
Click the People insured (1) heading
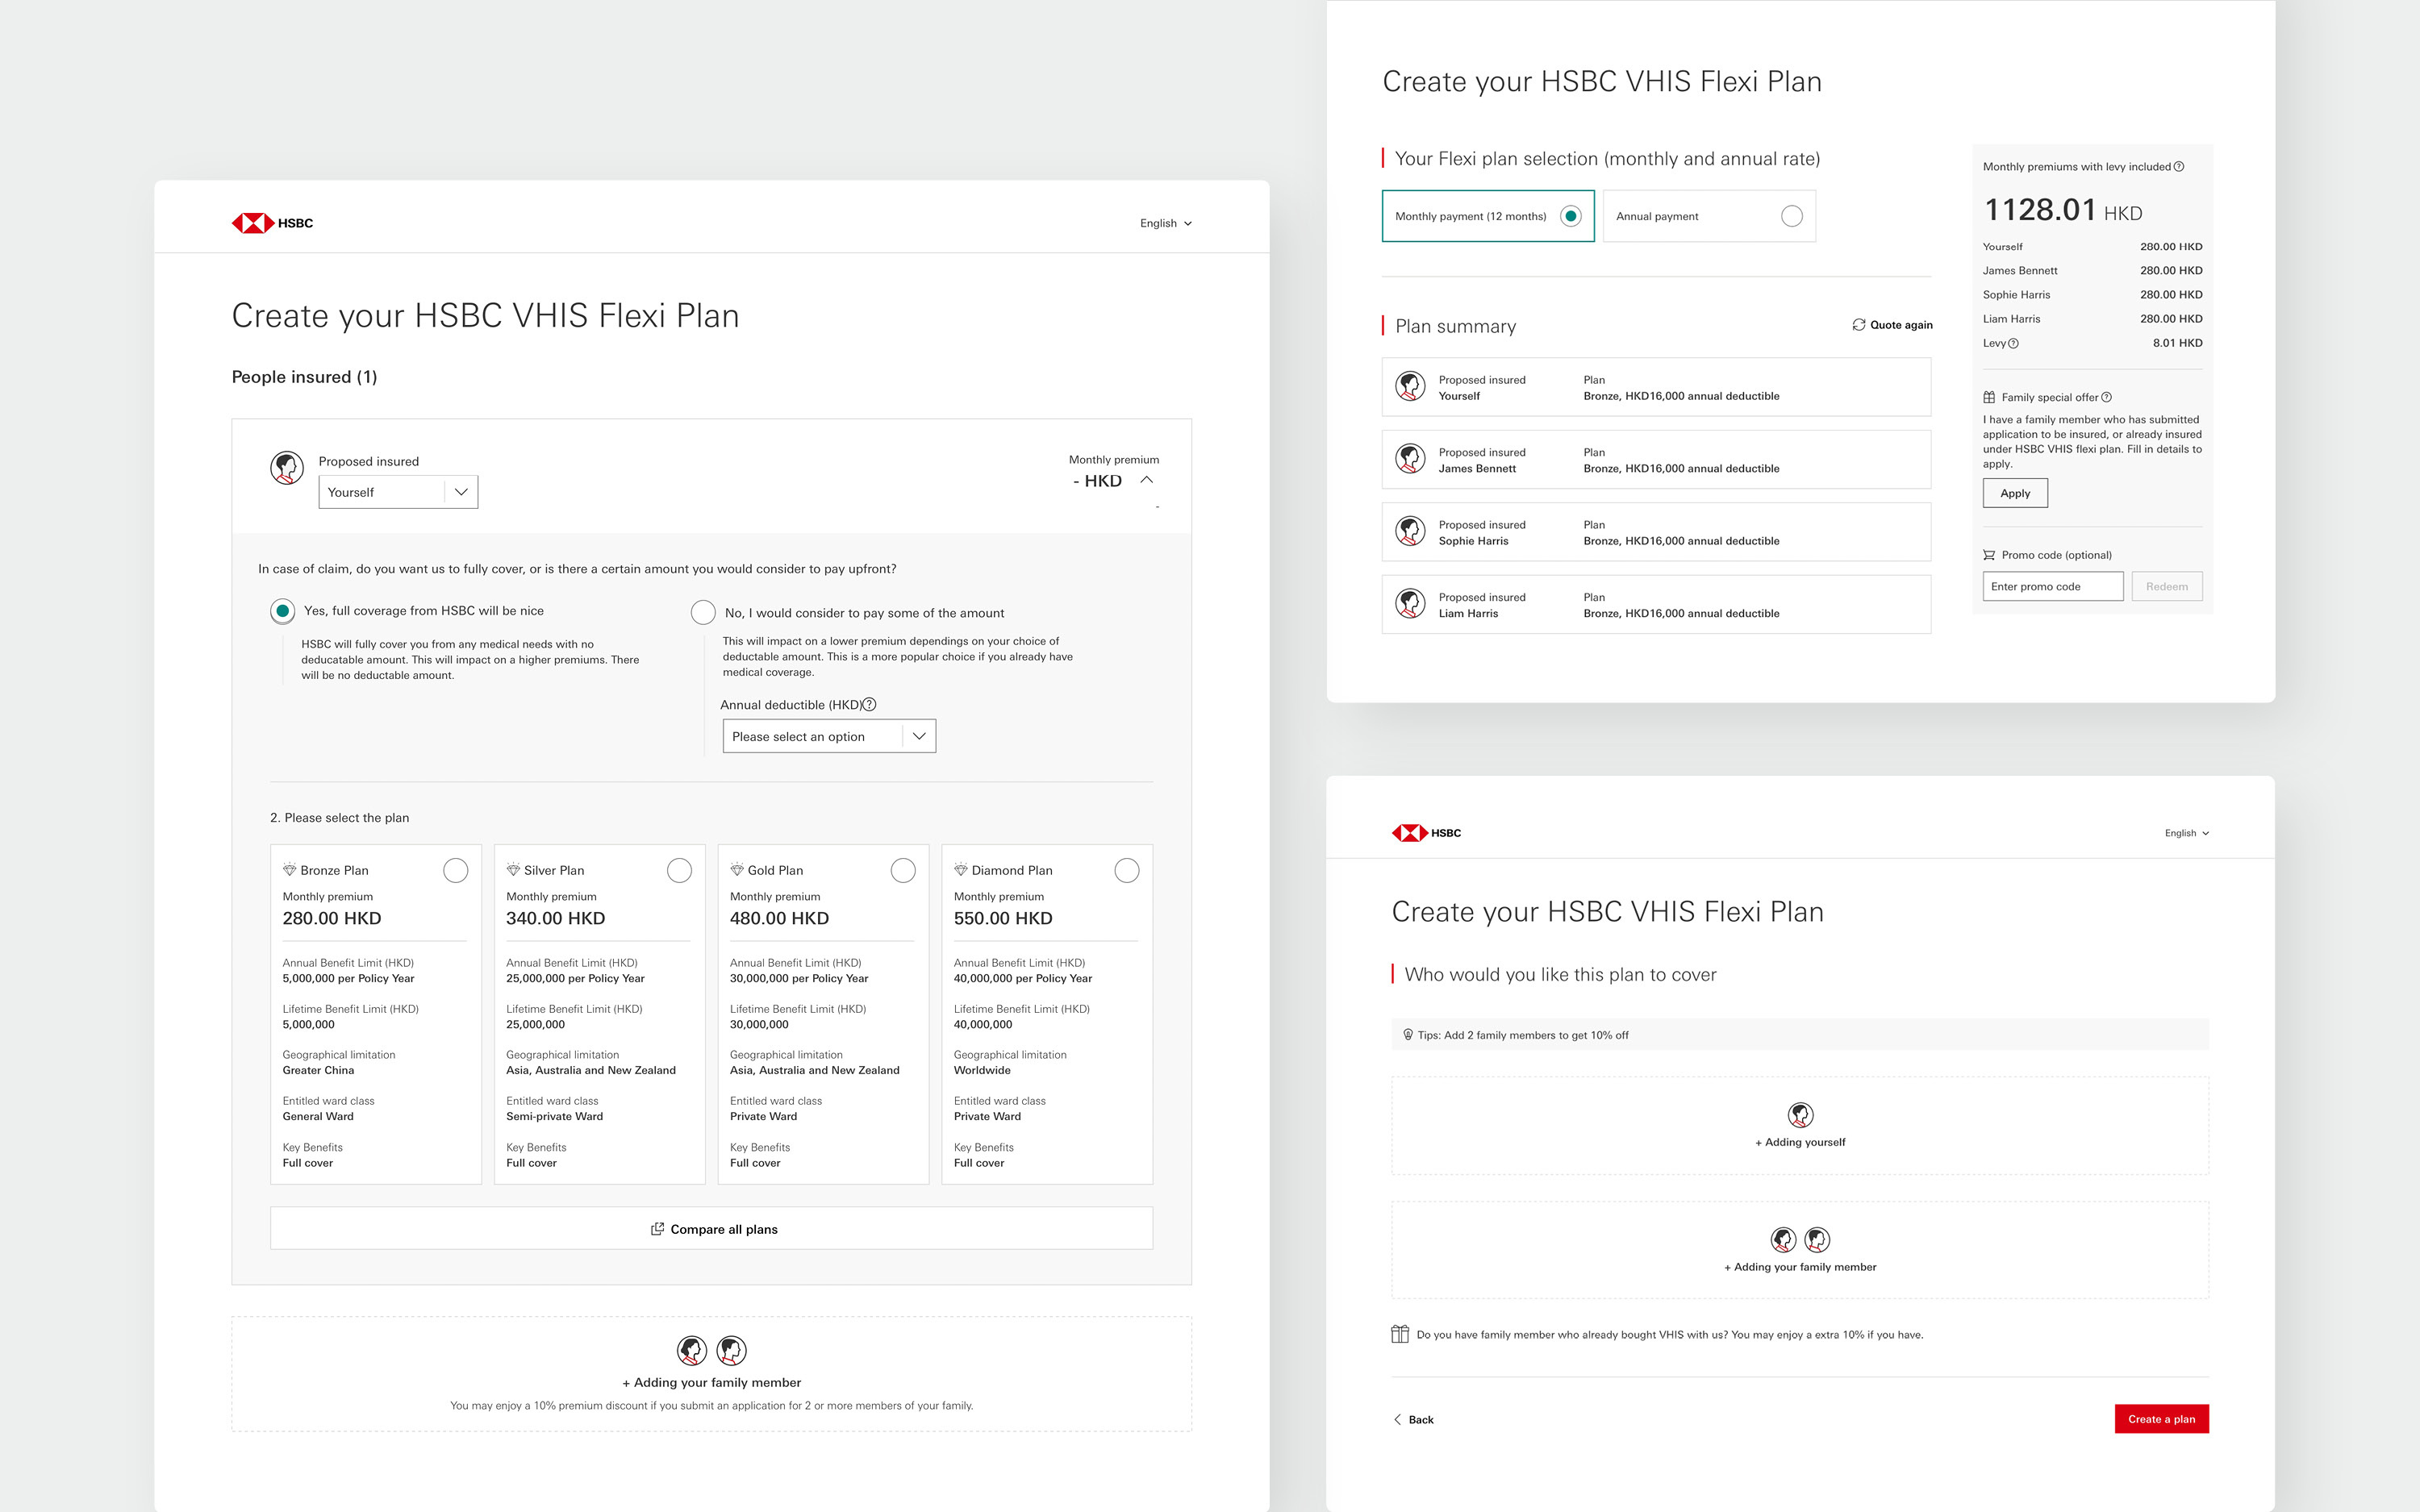click(x=304, y=377)
